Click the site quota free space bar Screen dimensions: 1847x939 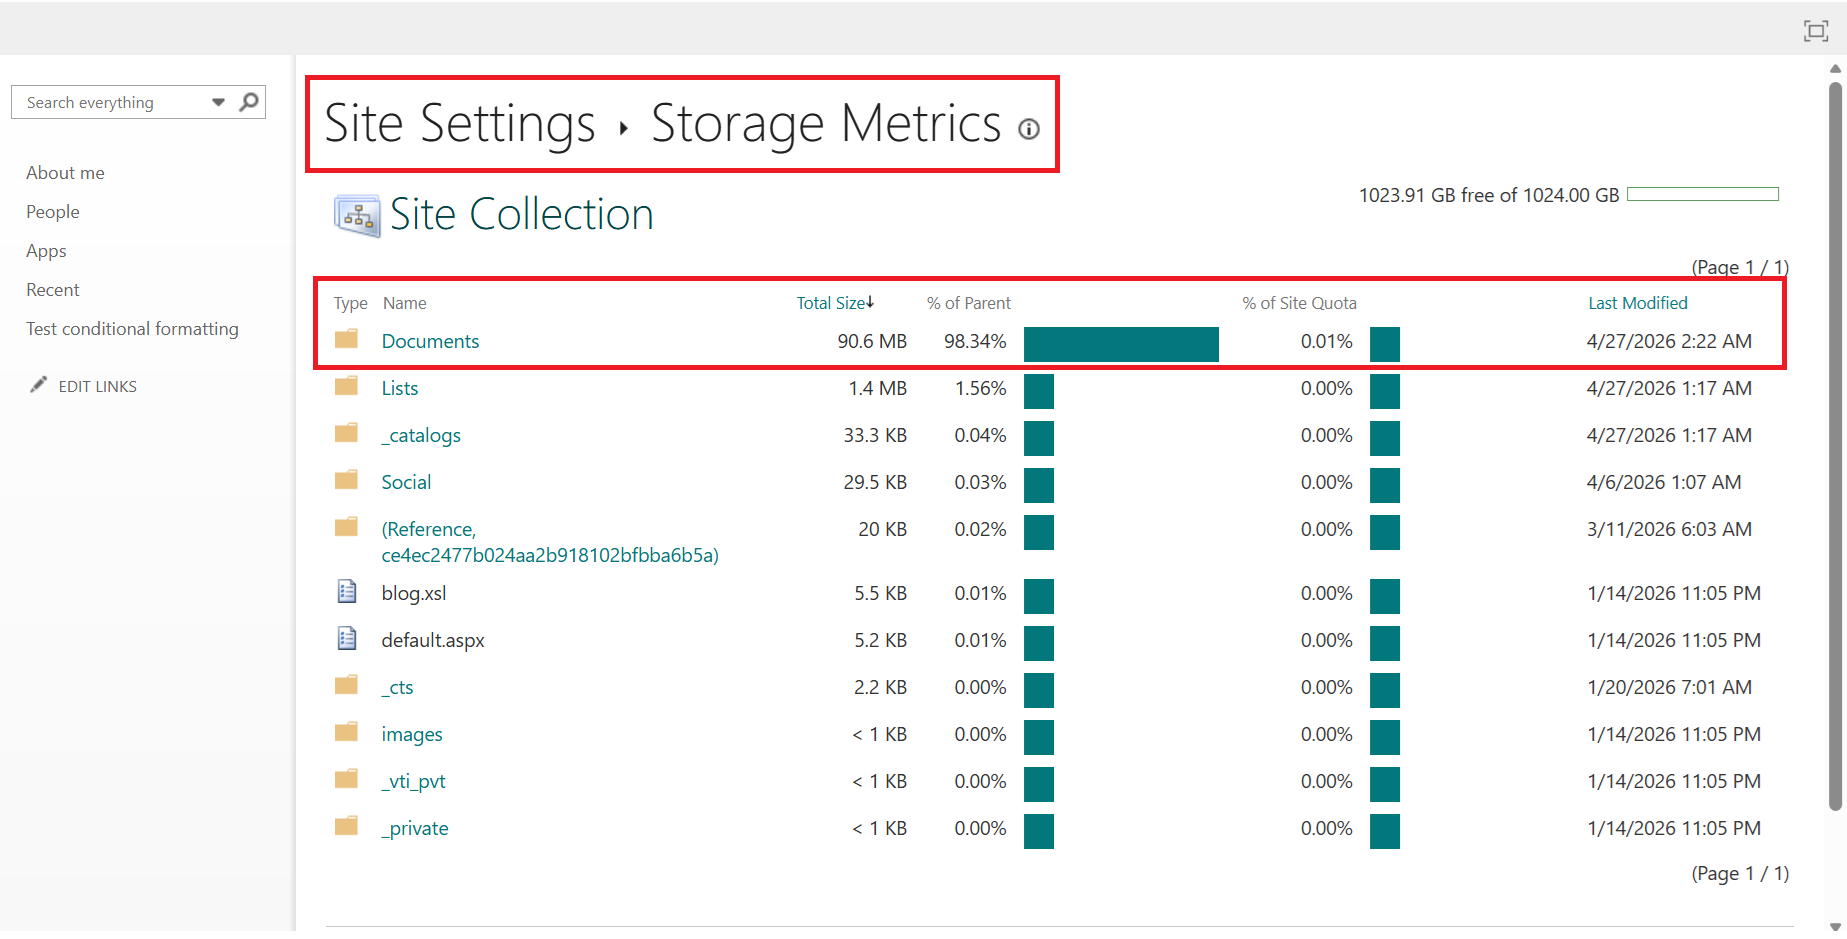pos(1703,194)
